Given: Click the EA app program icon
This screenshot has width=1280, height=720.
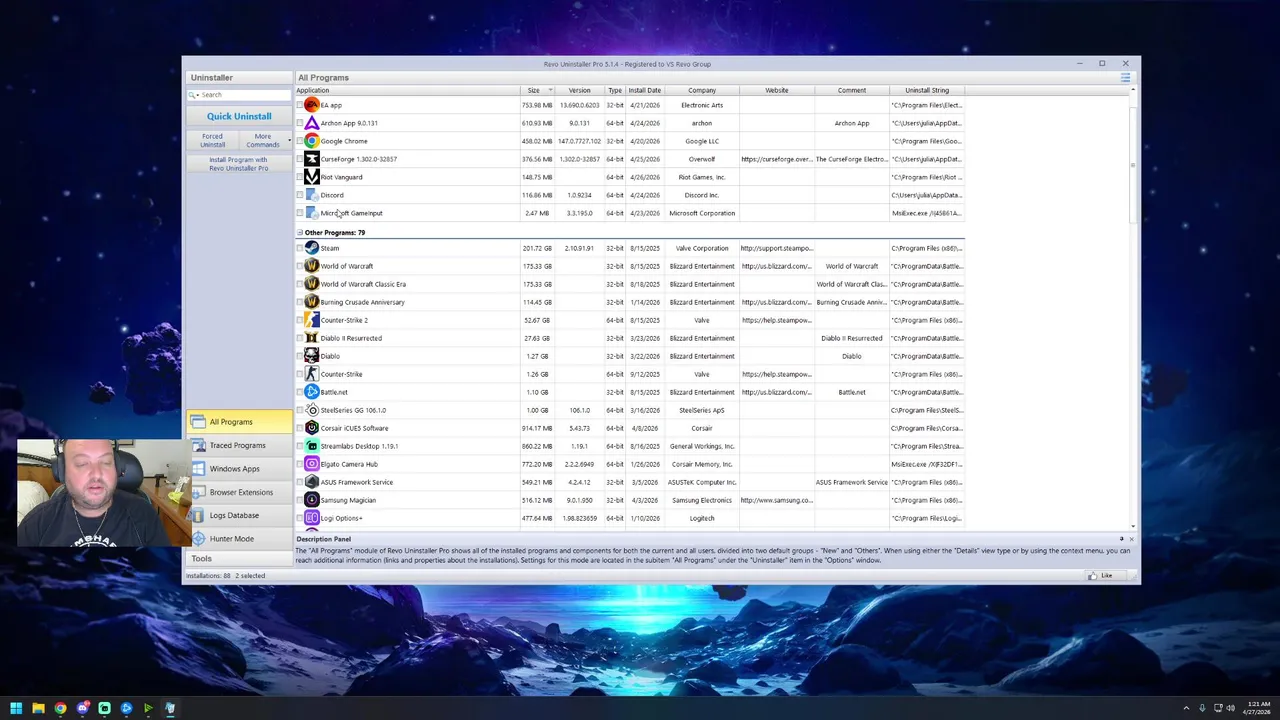Looking at the screenshot, I should [x=312, y=105].
